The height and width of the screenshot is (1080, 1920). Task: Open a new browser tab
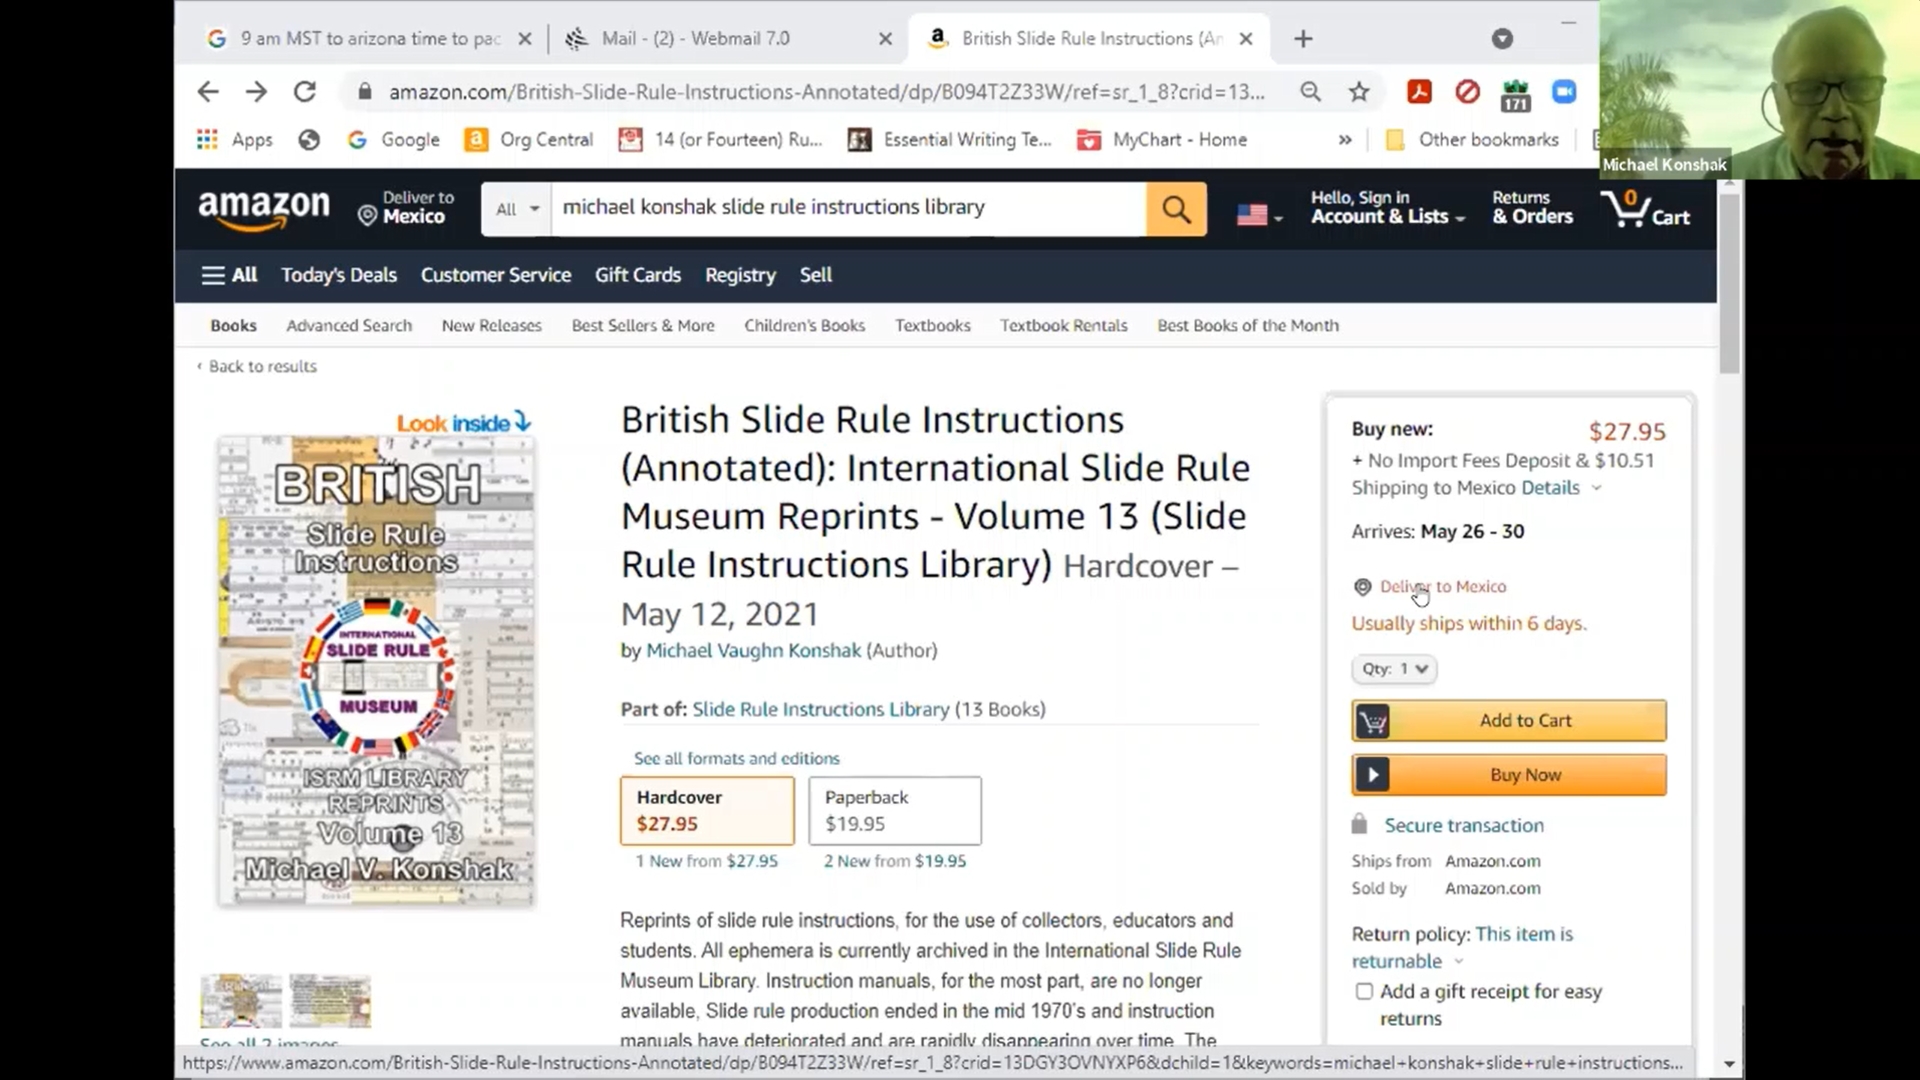[1303, 39]
